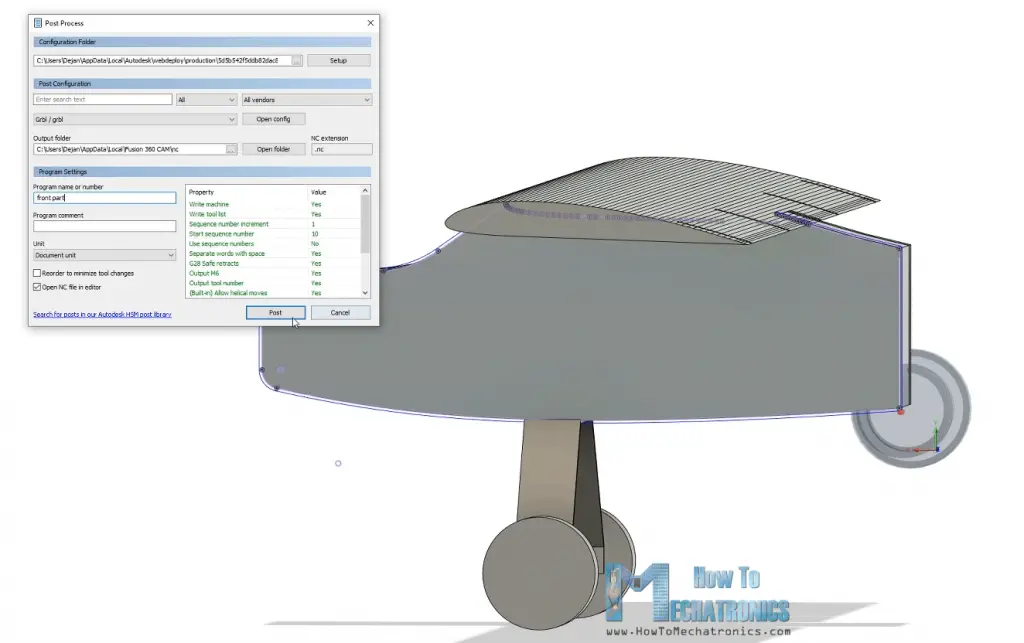Click the Open config button
Image resolution: width=1024 pixels, height=643 pixels.
tap(273, 119)
